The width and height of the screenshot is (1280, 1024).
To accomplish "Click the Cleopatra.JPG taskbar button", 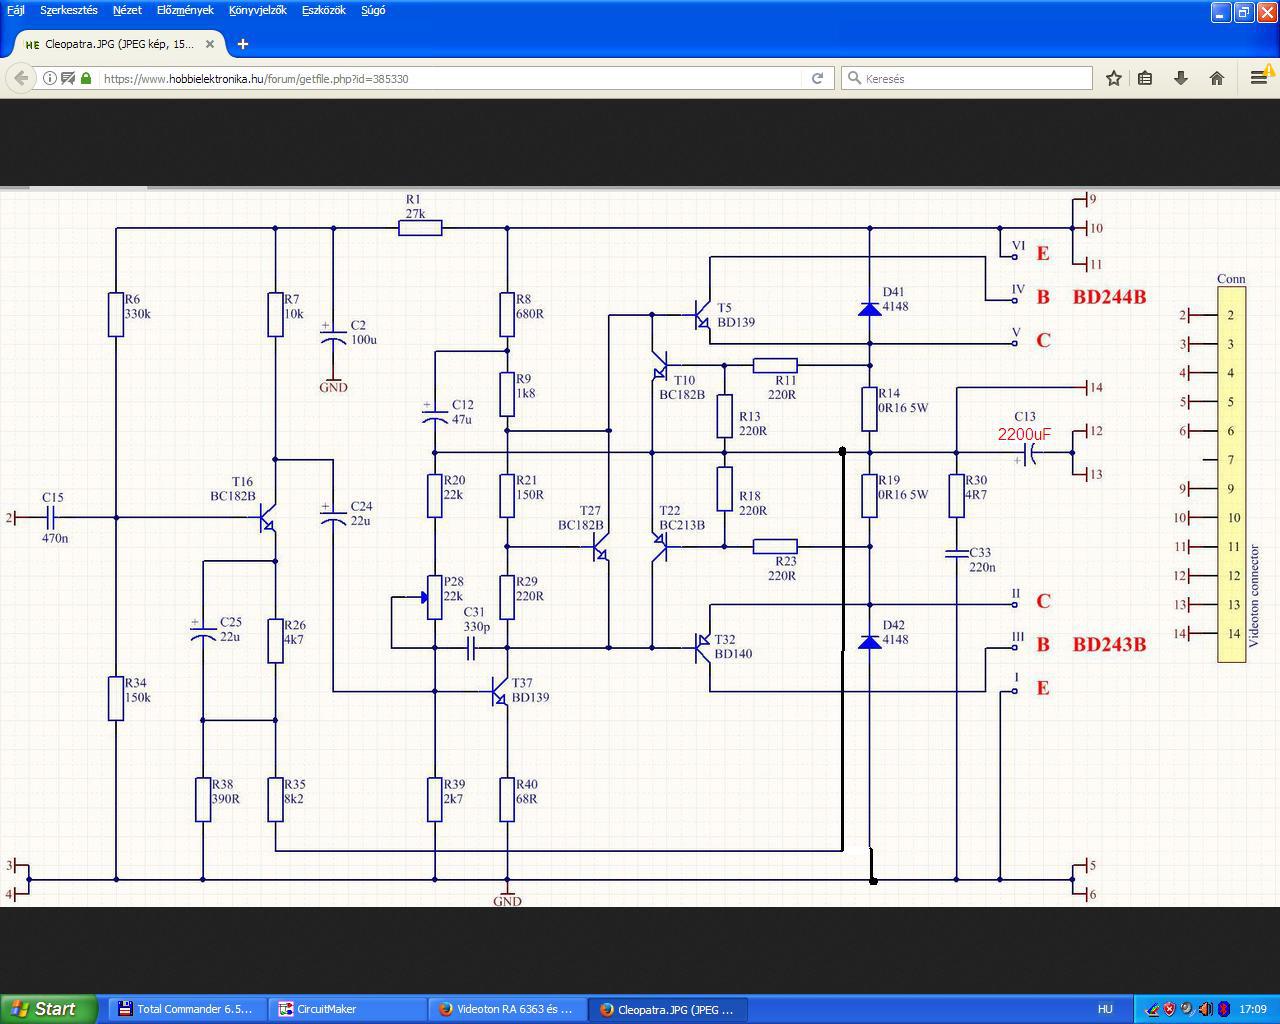I will 667,1009.
